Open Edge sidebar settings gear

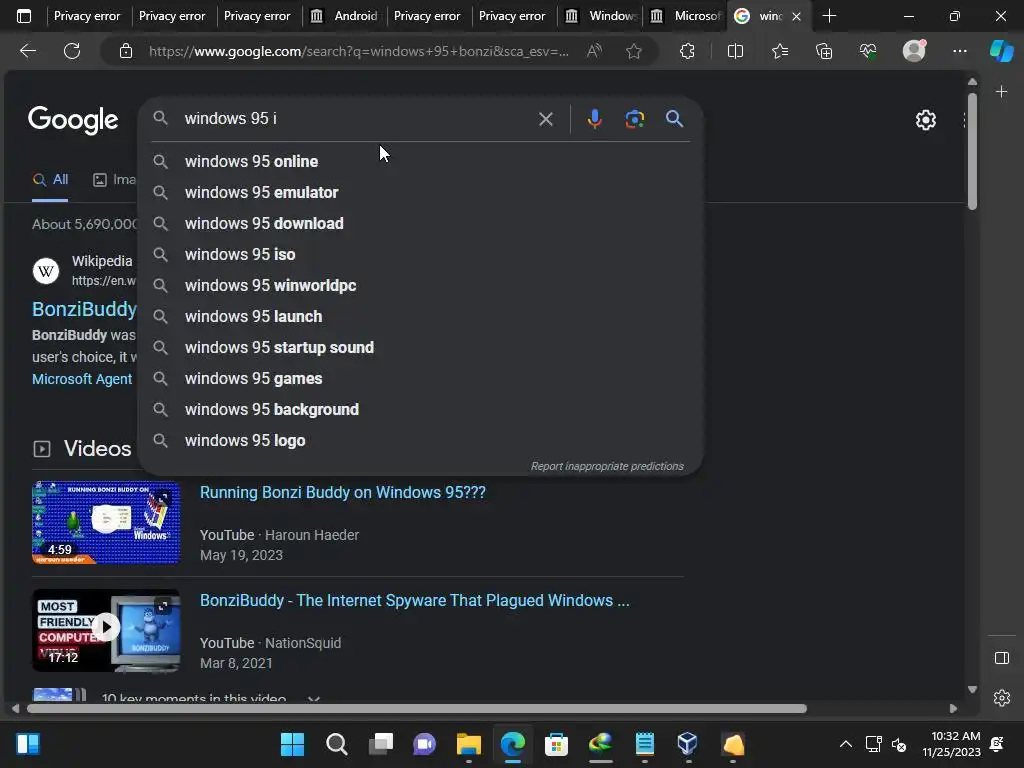tap(1002, 697)
